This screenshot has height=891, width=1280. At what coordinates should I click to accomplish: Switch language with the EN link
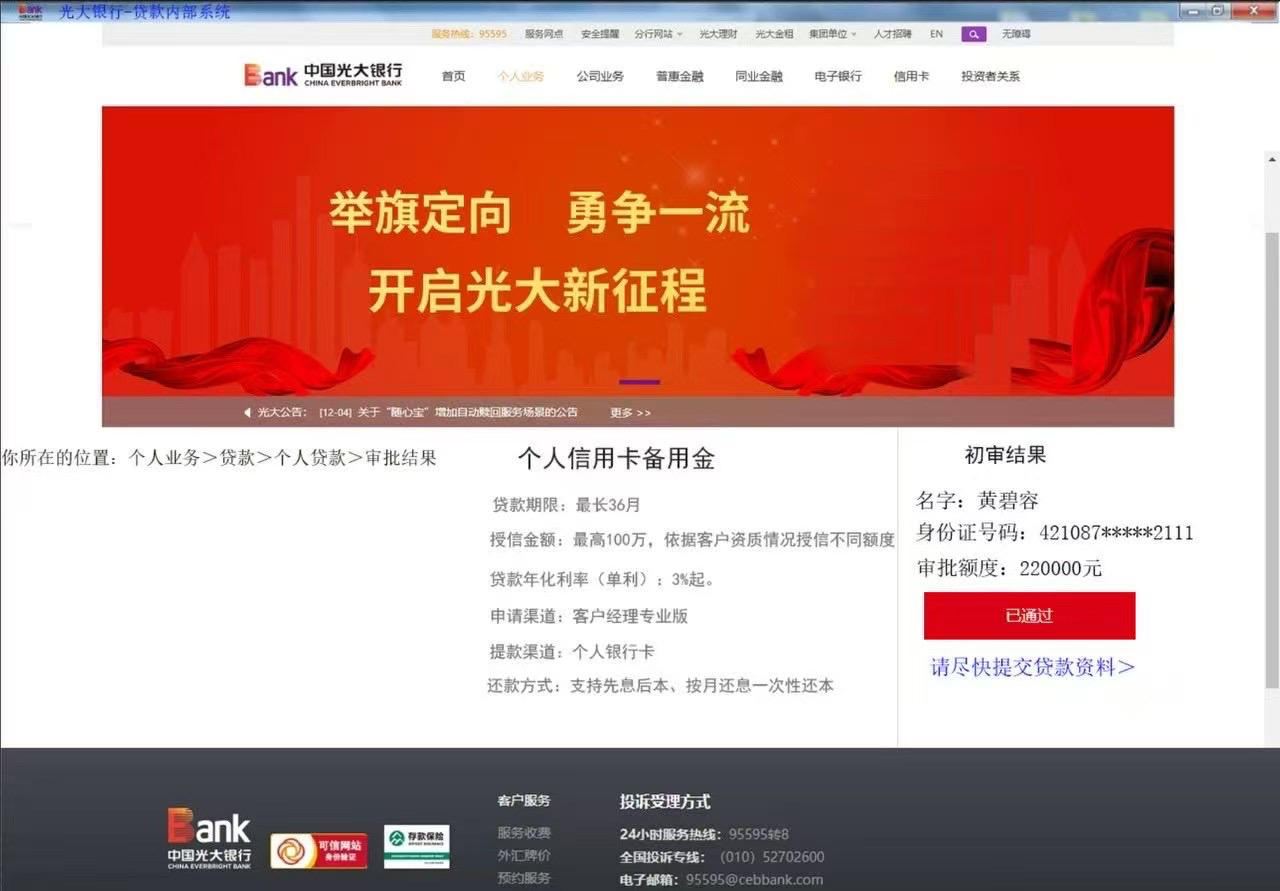click(936, 34)
